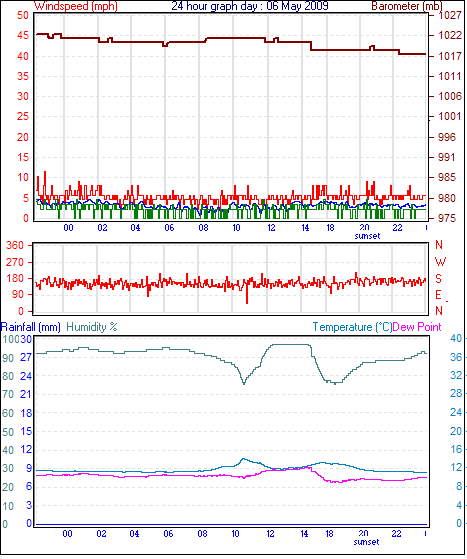Viewport: 467px width, 559px height.
Task: Click the 12 hour tick on top graph
Action: click(271, 228)
